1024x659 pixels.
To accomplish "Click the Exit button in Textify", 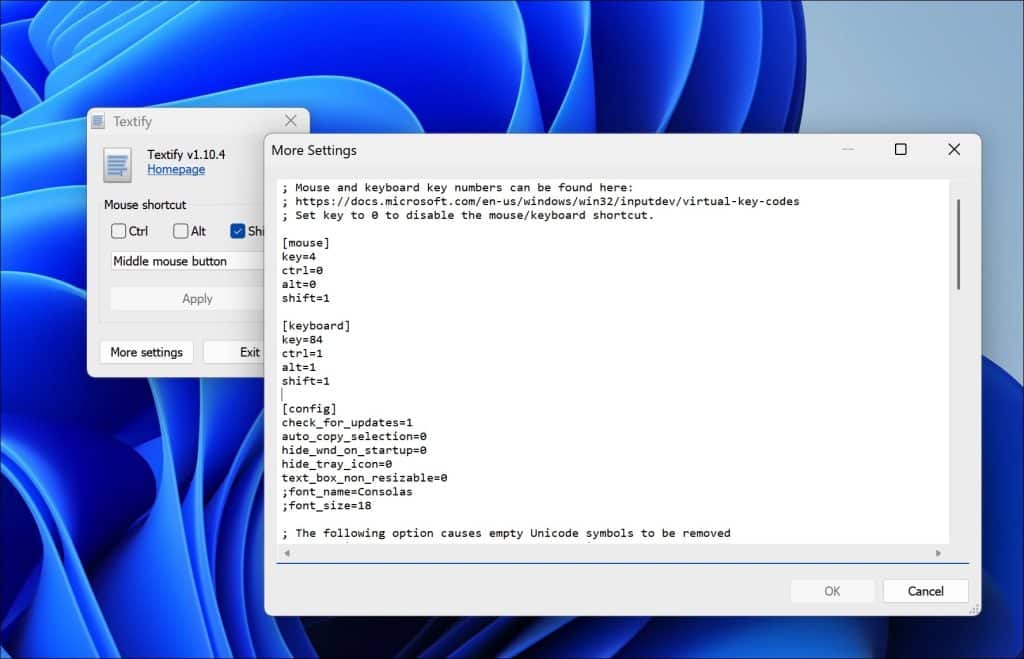I will (x=235, y=352).
